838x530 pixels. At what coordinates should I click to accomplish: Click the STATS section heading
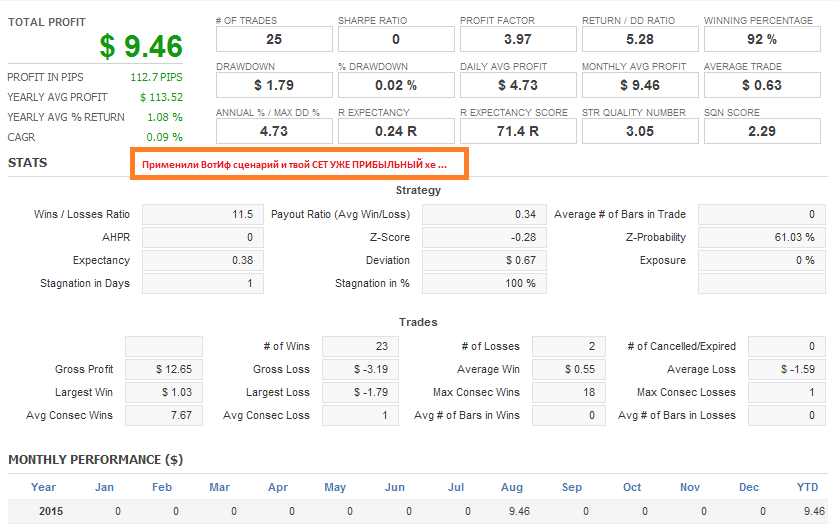click(x=27, y=163)
